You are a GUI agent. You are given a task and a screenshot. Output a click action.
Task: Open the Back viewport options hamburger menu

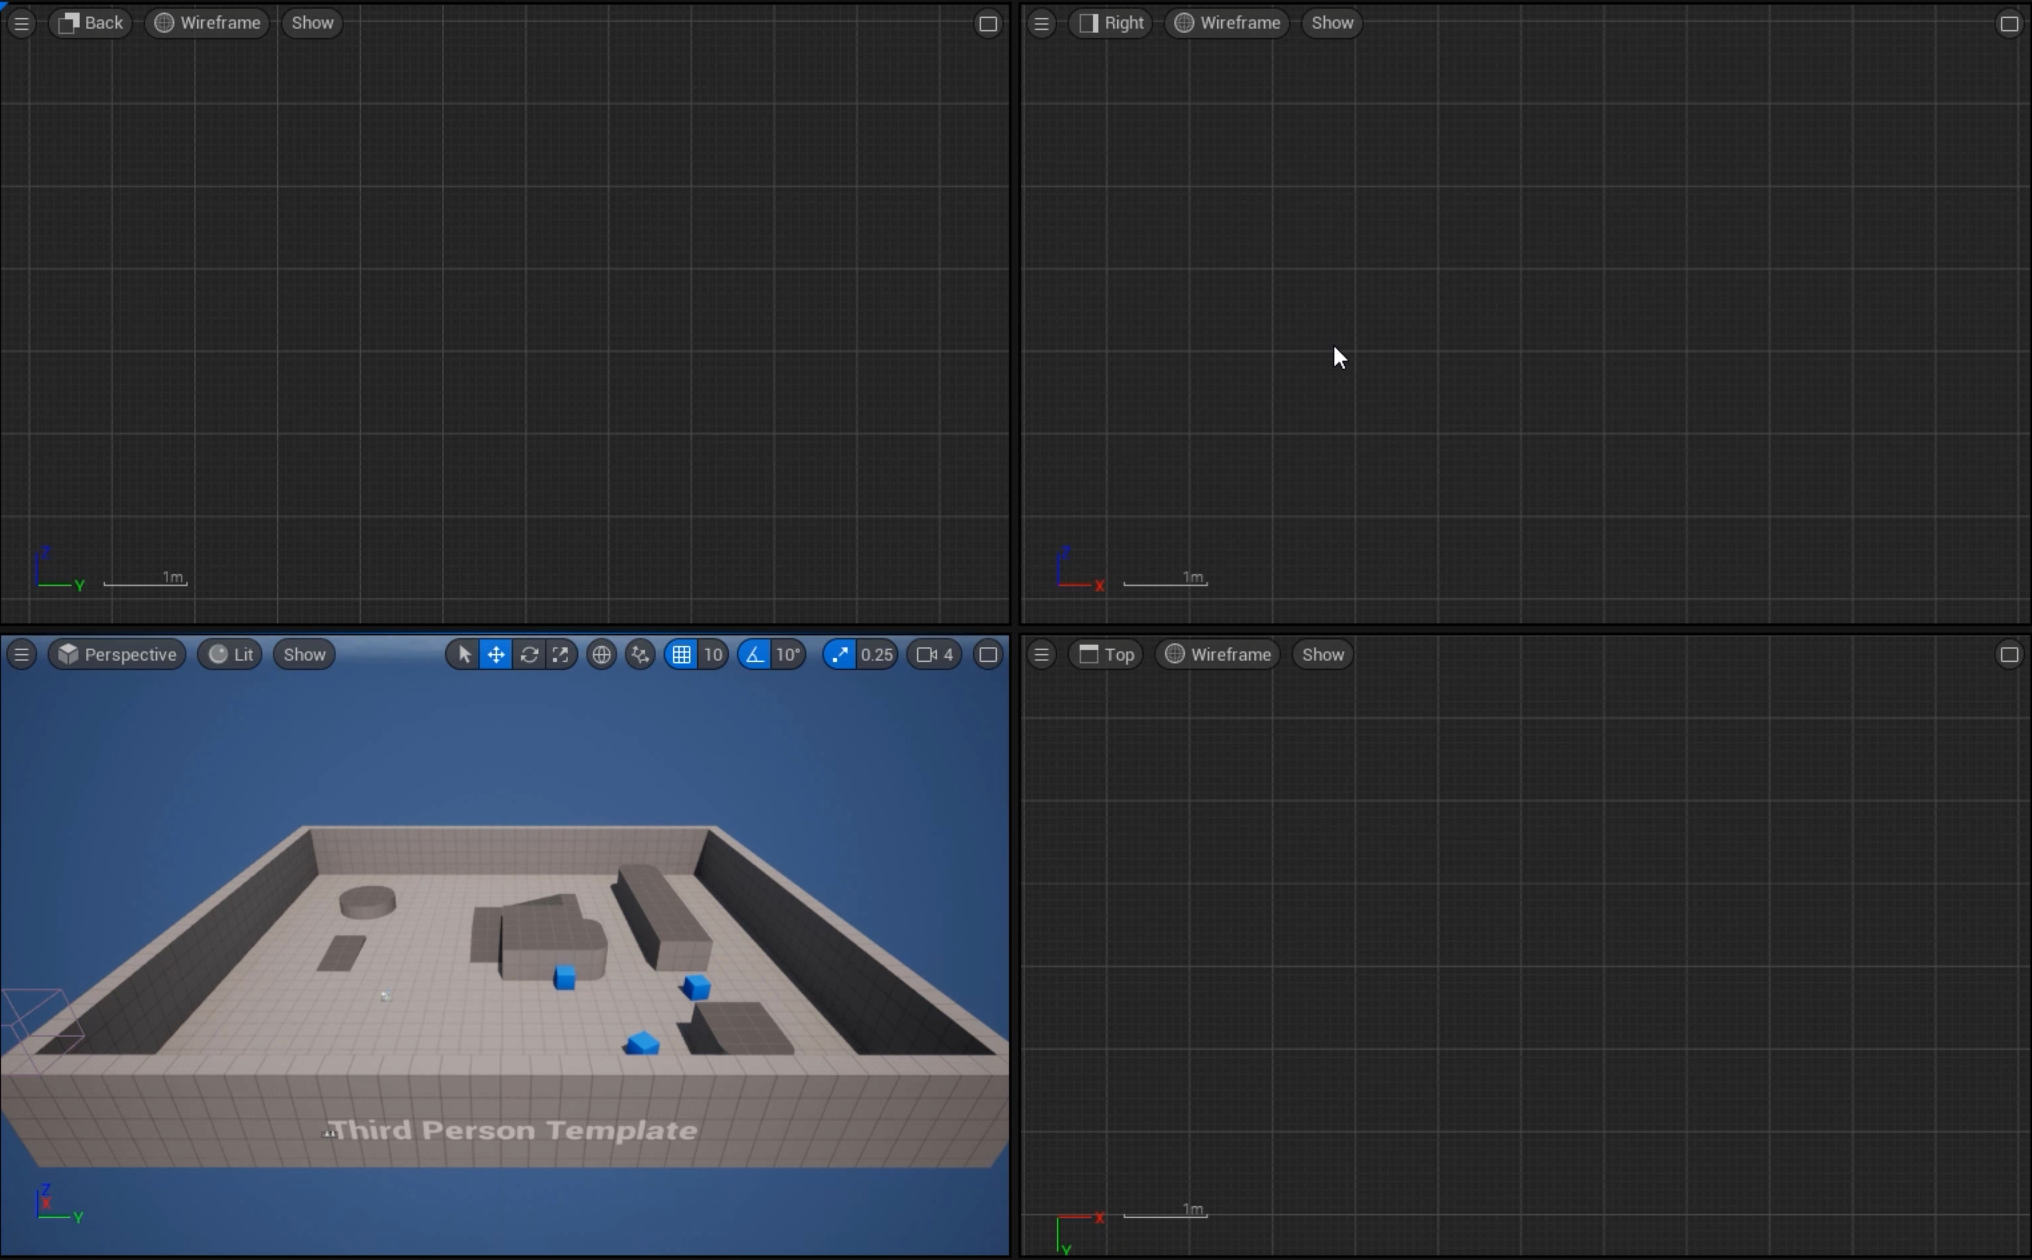21,23
